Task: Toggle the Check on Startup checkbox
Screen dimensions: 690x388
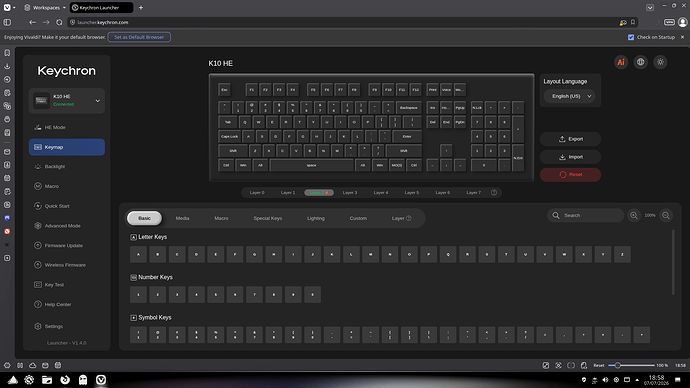Action: (631, 37)
